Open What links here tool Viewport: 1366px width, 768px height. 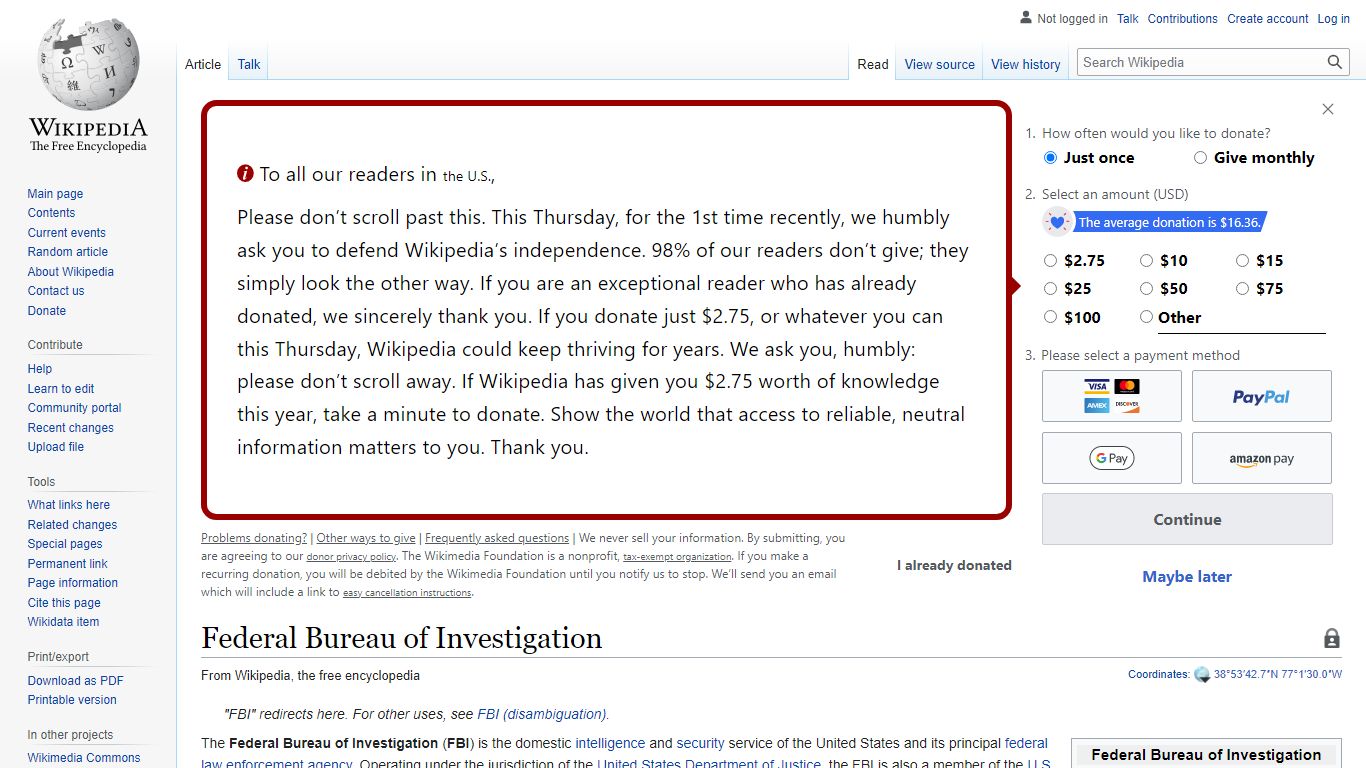68,505
